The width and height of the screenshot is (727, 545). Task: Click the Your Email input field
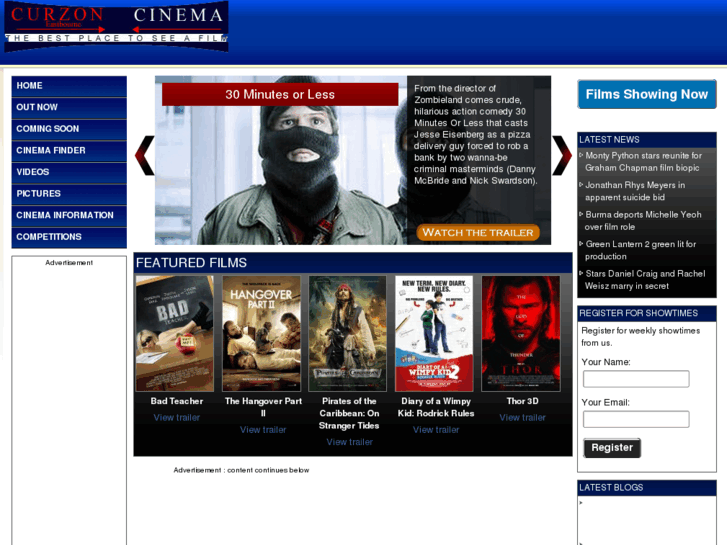(636, 419)
